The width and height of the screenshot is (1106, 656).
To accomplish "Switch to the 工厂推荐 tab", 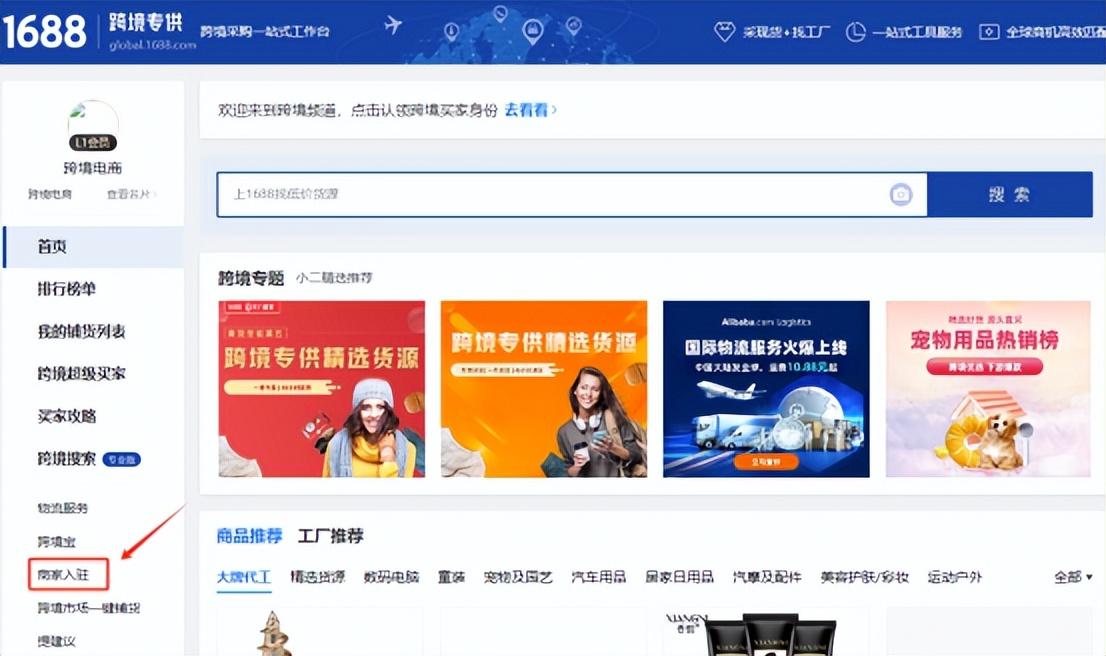I will 331,536.
